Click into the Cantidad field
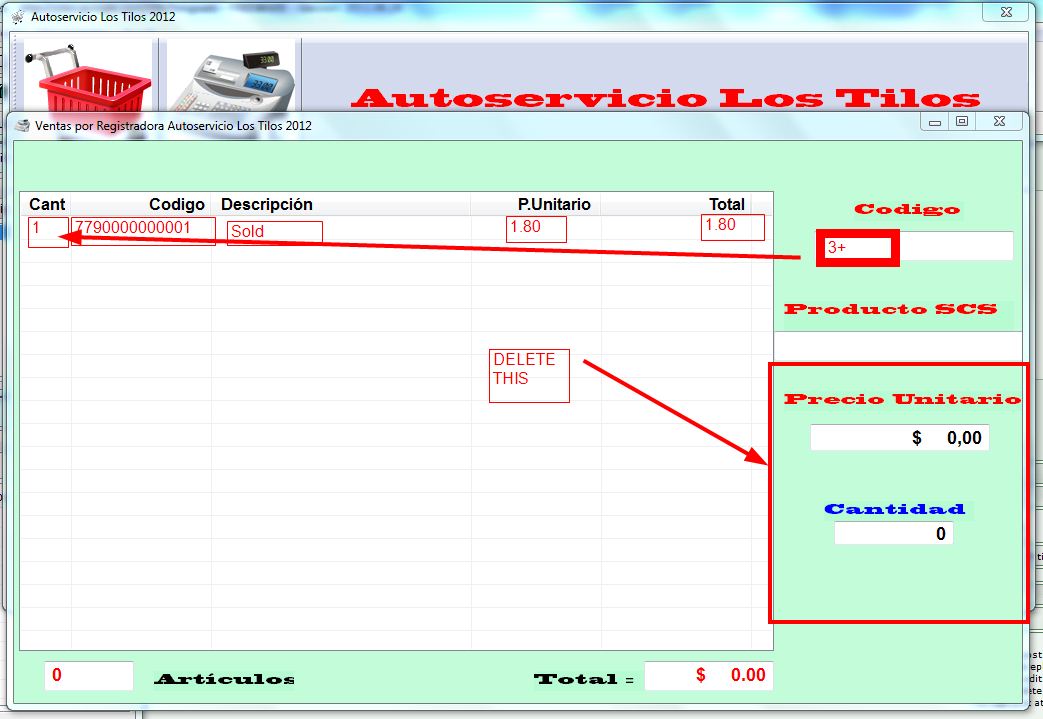 pyautogui.click(x=893, y=534)
